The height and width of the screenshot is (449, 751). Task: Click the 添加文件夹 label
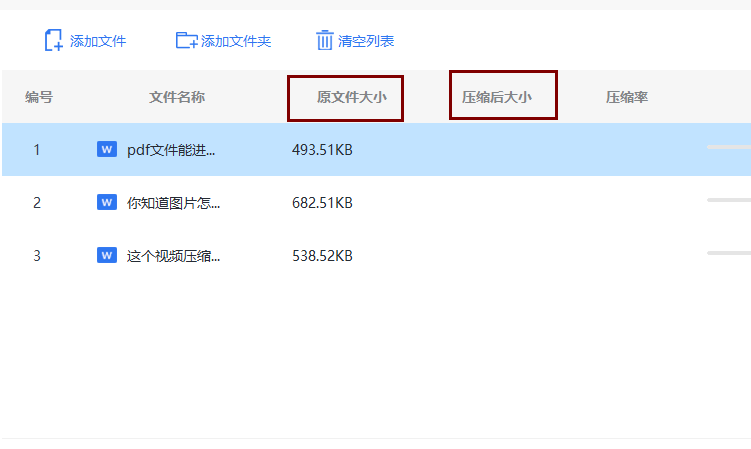[236, 41]
